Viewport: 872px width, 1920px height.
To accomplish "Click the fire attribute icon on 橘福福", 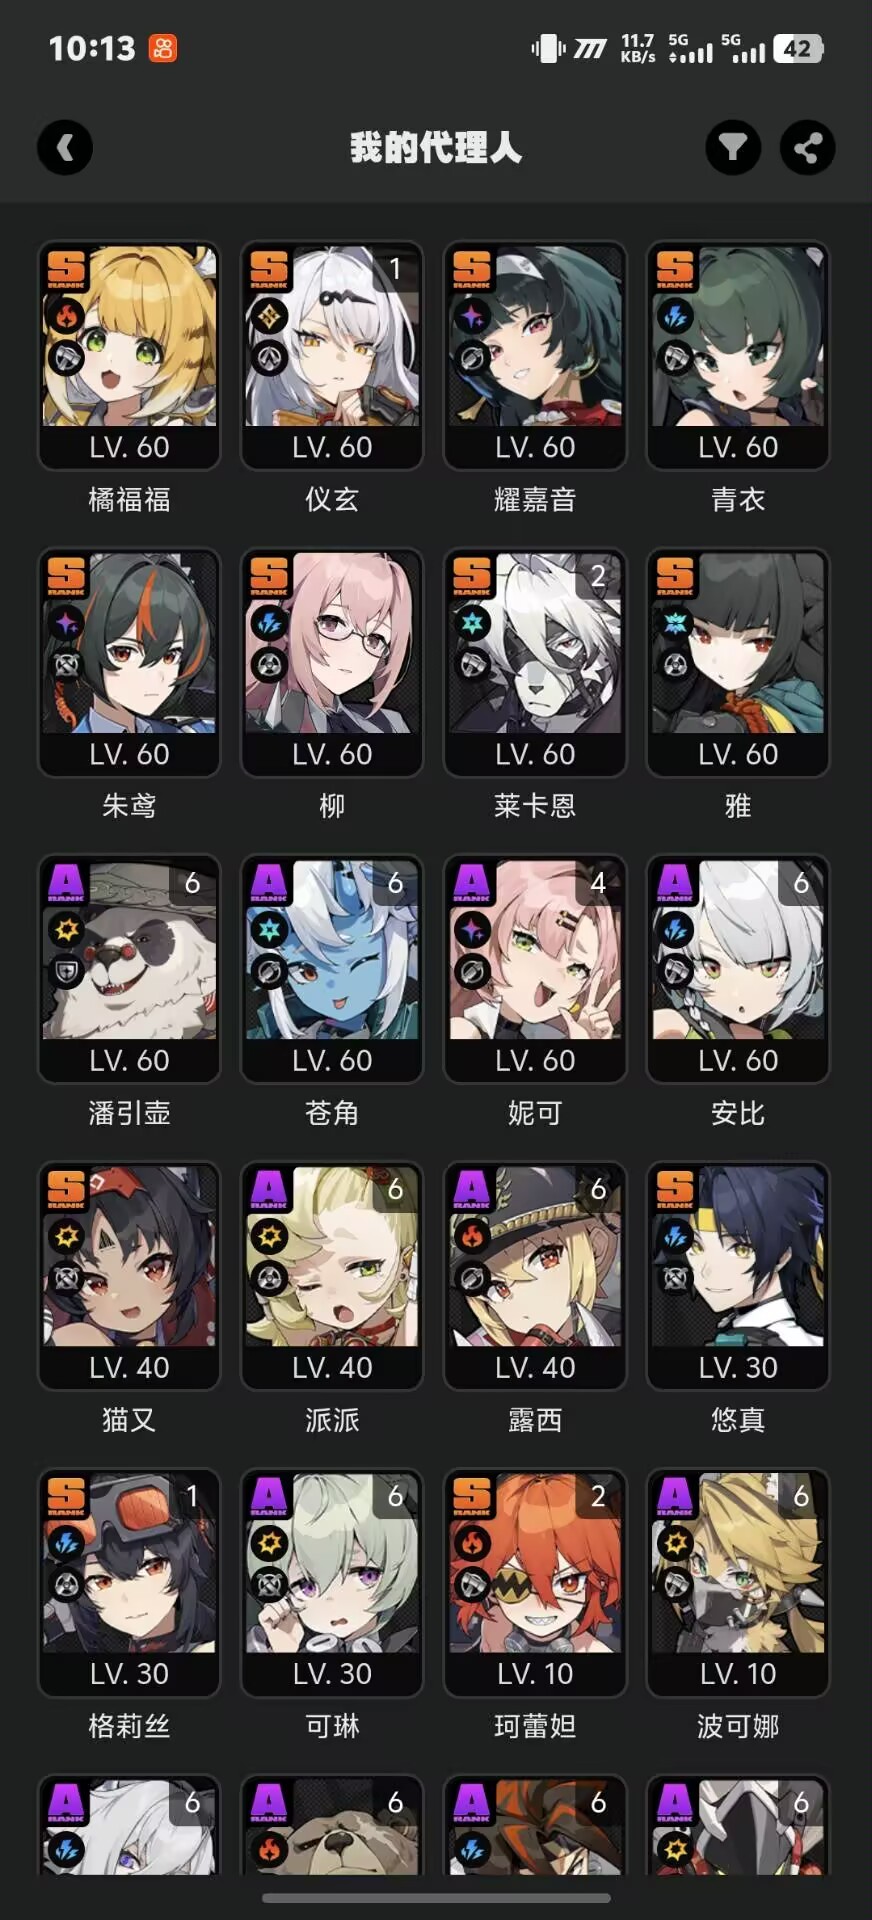I will pos(66,316).
